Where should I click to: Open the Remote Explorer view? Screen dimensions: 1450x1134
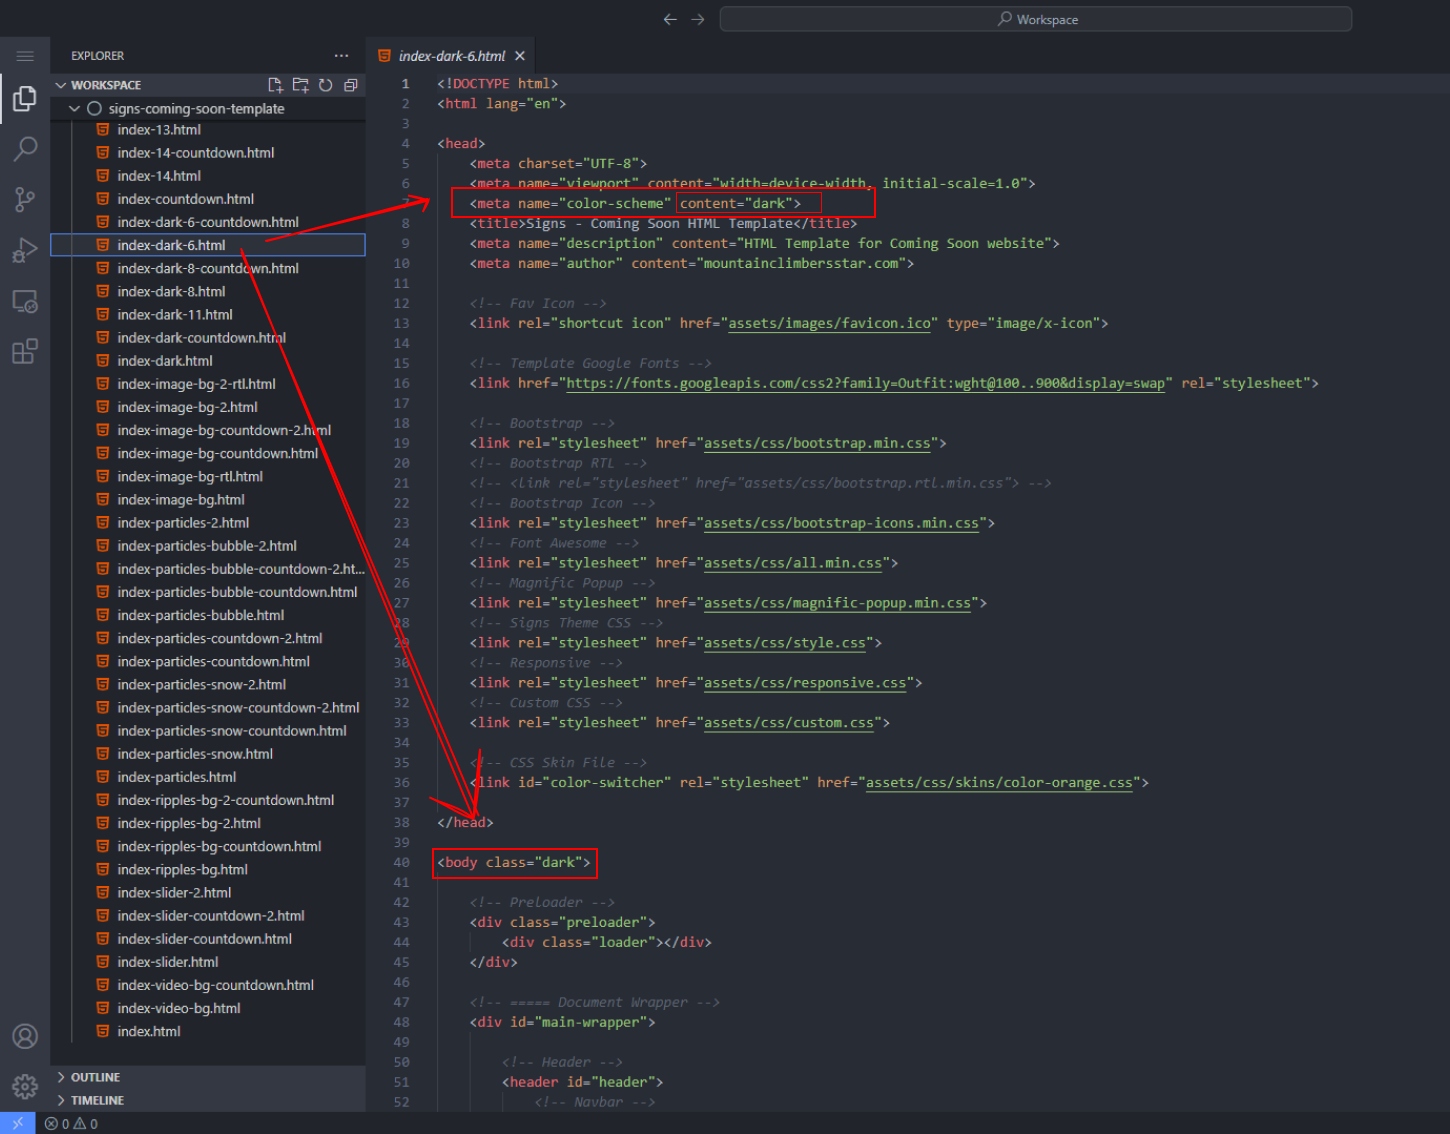point(25,301)
